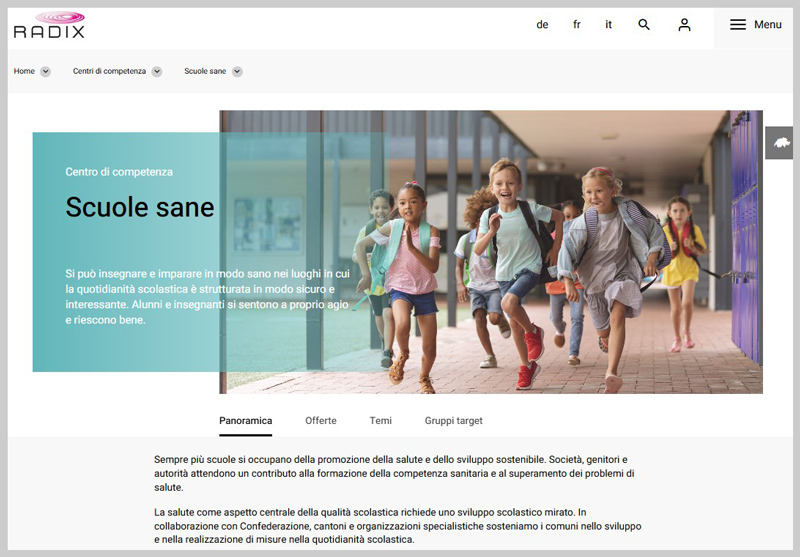This screenshot has height=557, width=800.
Task: Switch language to German (de)
Action: tap(542, 25)
